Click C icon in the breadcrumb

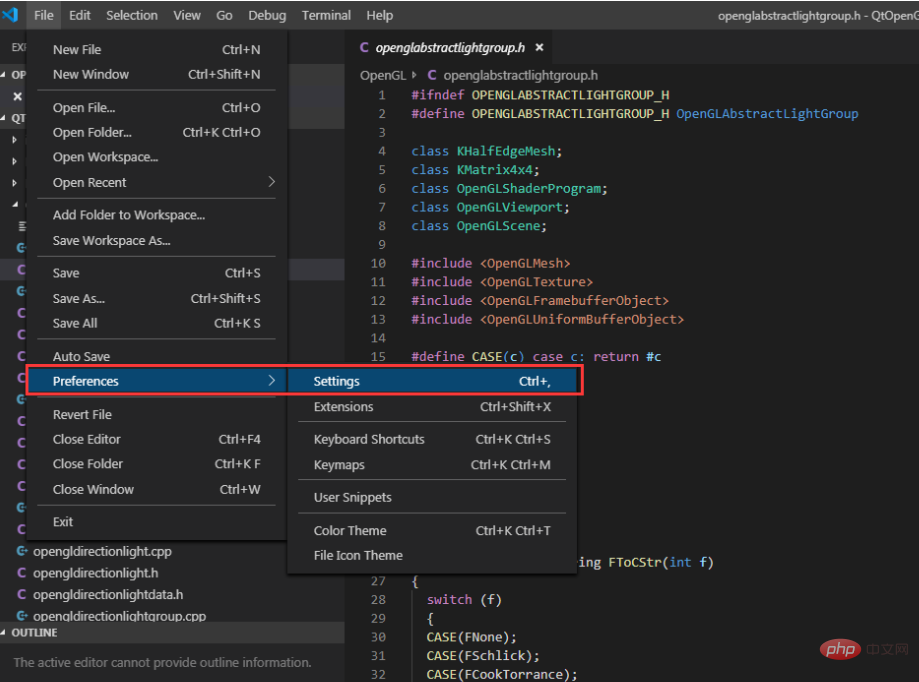coord(432,75)
